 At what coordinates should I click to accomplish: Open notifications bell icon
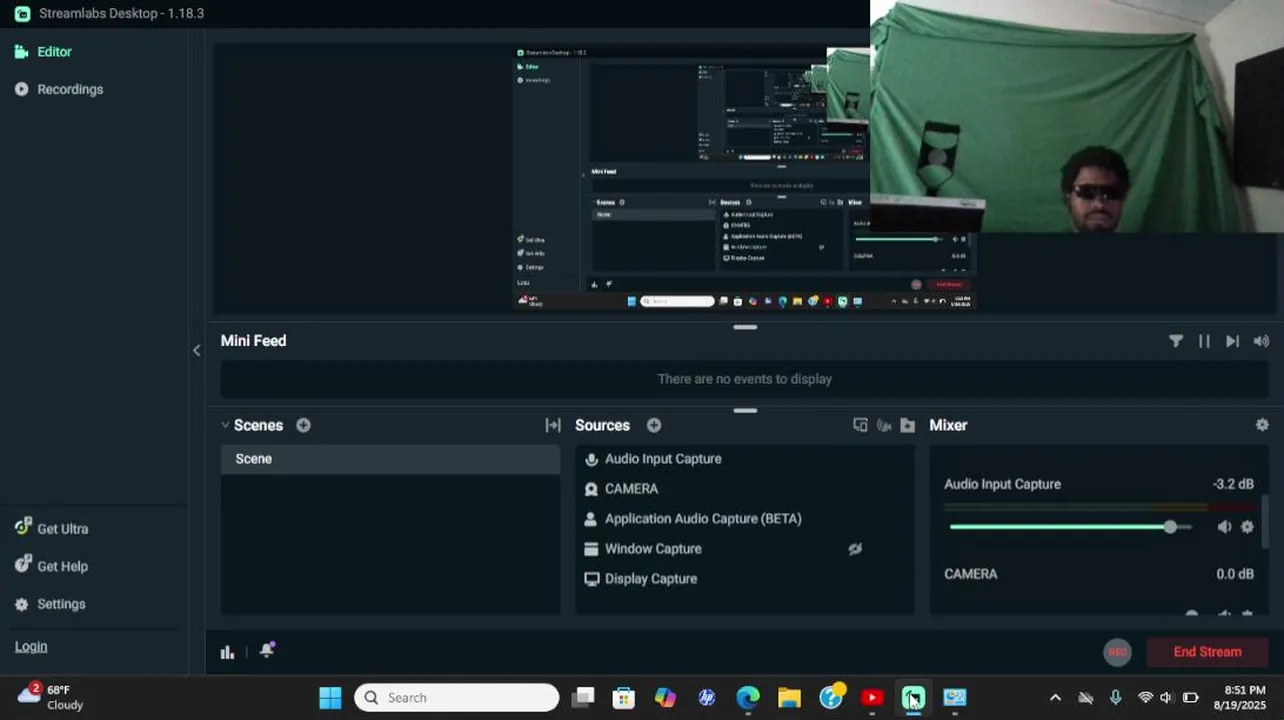tap(267, 651)
